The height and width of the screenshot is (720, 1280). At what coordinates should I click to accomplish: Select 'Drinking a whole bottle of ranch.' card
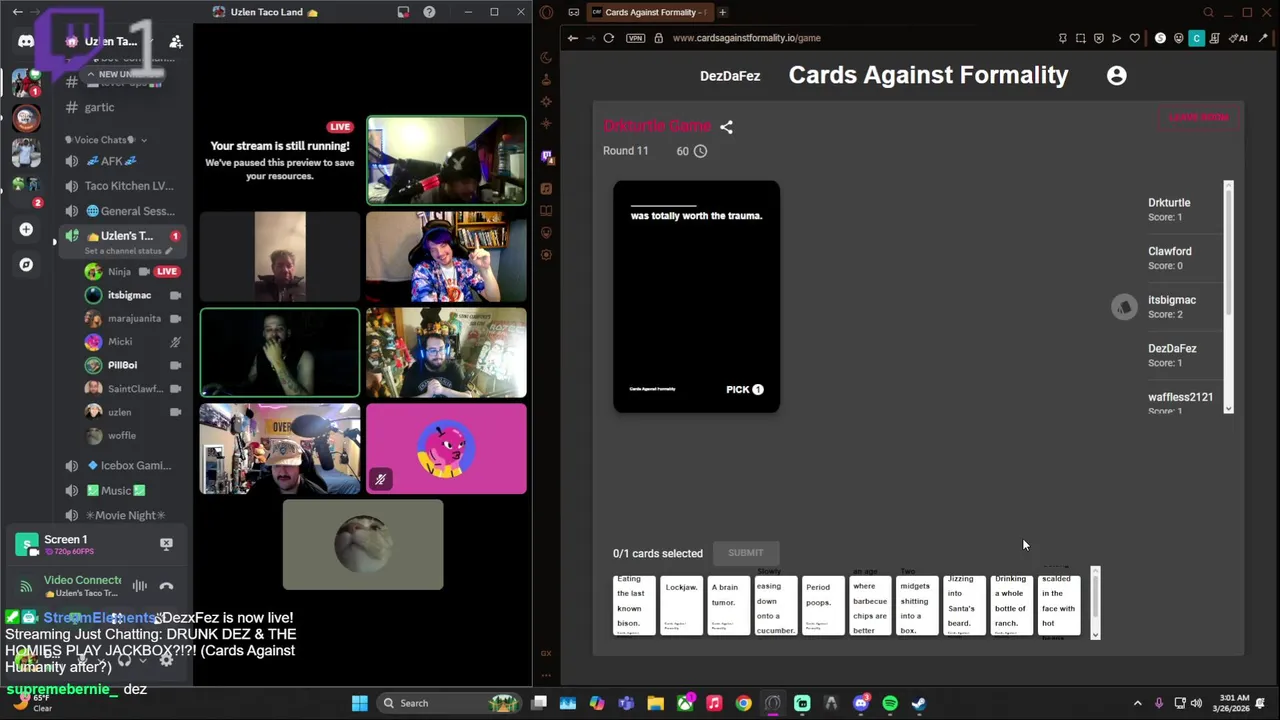pos(1012,605)
